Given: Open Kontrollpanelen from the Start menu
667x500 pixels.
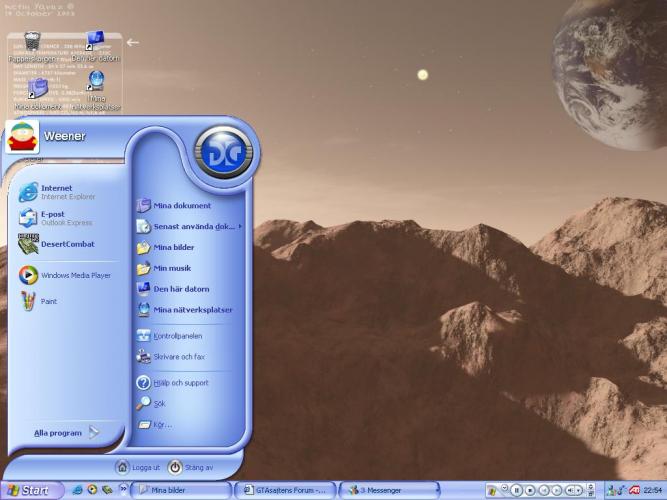Looking at the screenshot, I should [177, 336].
